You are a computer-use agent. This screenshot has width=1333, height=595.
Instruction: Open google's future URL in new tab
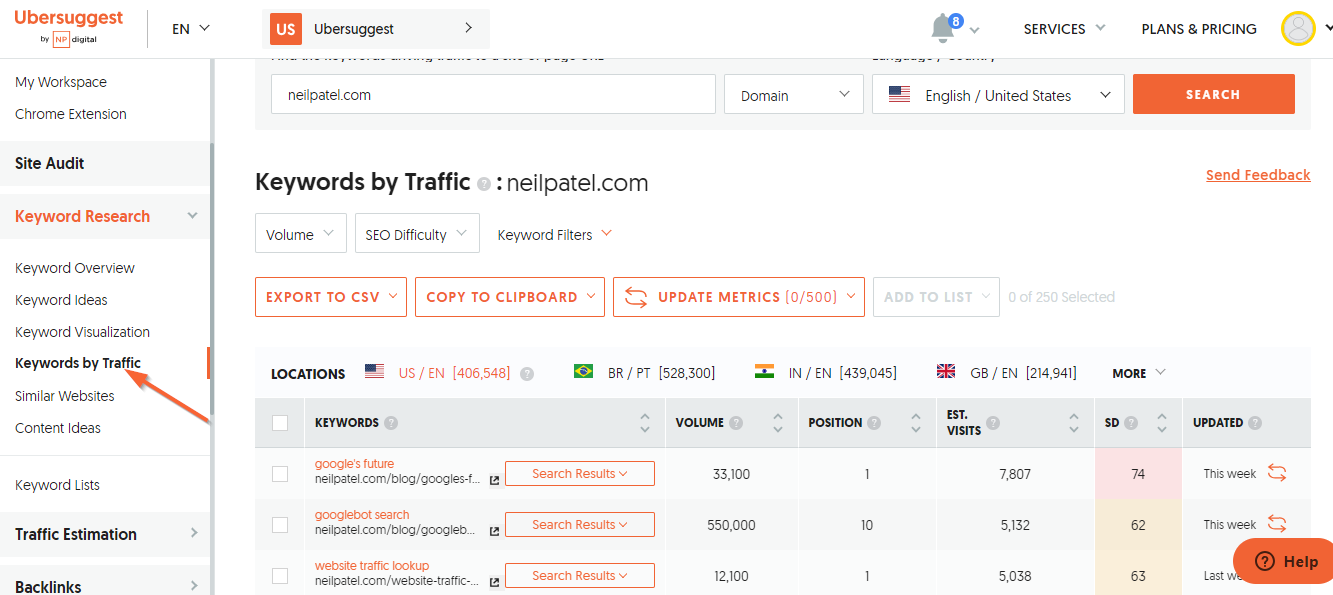(x=494, y=481)
